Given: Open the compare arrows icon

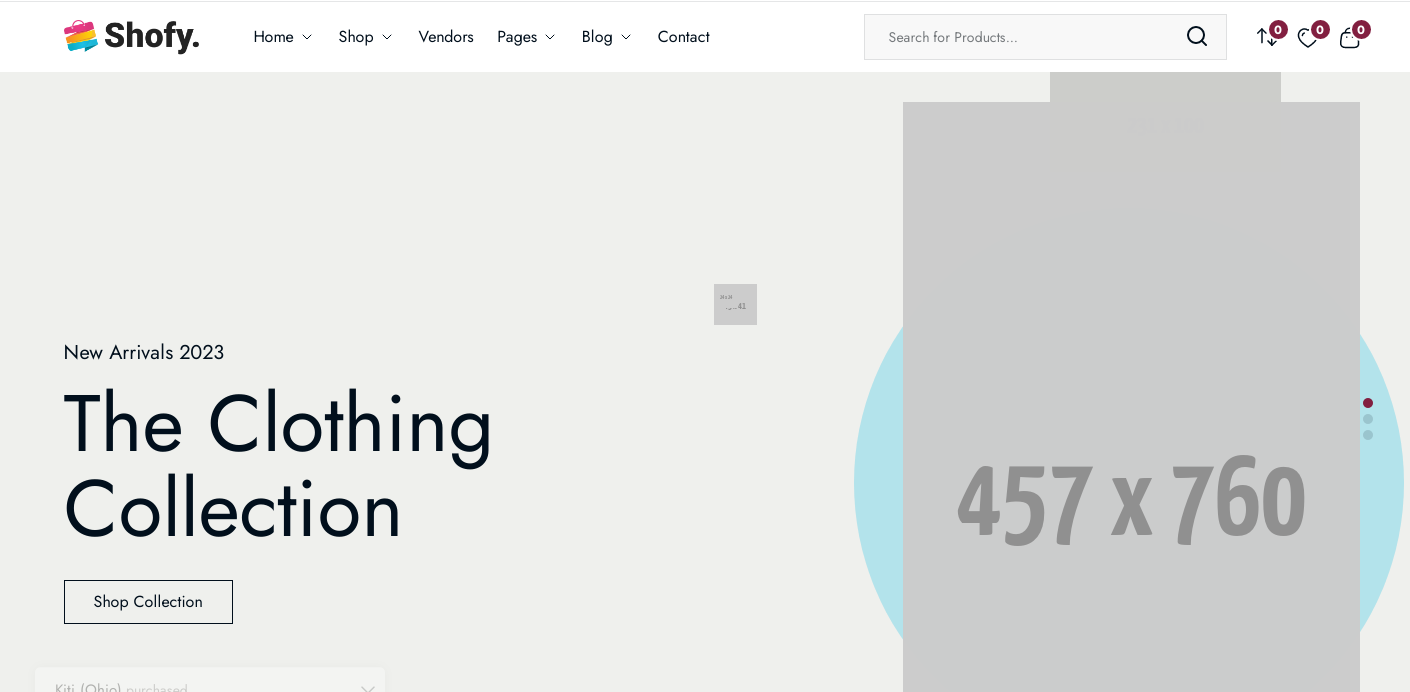Looking at the screenshot, I should coord(1267,37).
